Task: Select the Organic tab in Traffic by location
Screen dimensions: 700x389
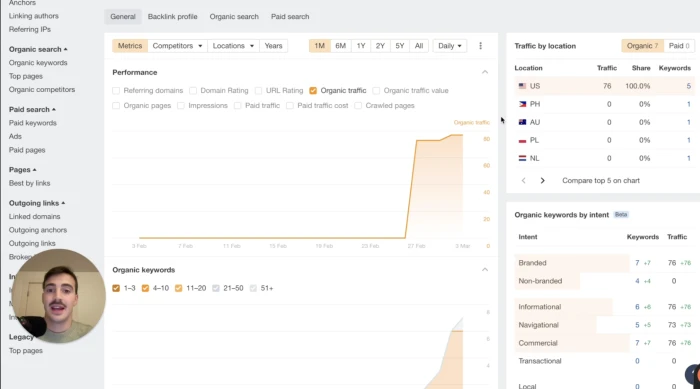Action: tap(642, 46)
